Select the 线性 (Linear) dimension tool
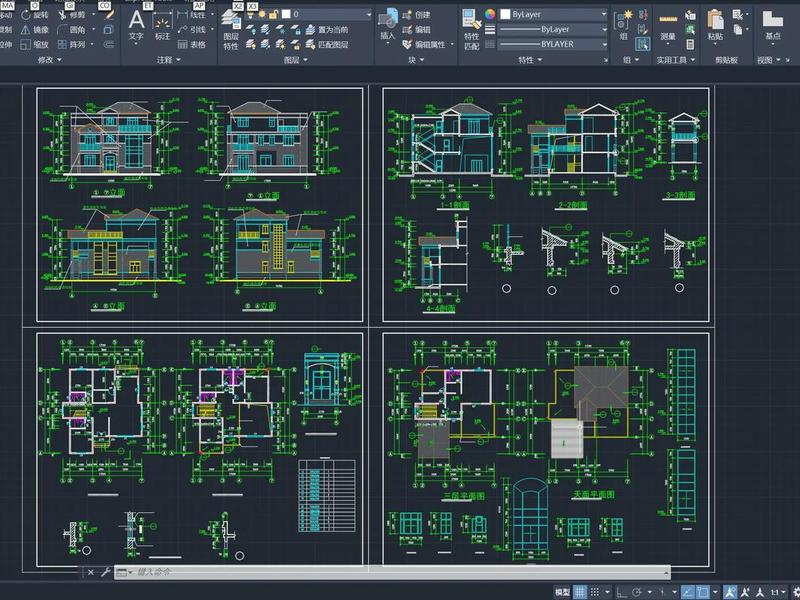Screen dimensions: 800x600 coord(191,15)
